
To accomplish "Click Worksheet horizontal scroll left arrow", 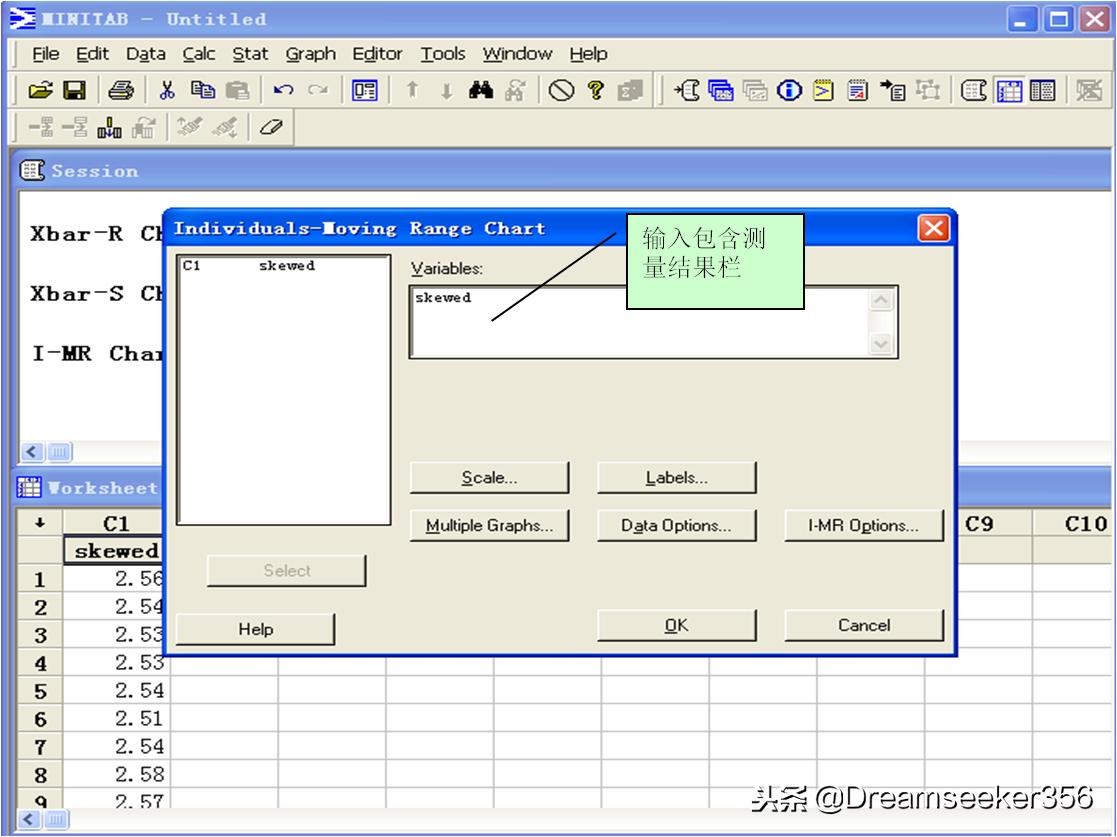I will click(28, 819).
